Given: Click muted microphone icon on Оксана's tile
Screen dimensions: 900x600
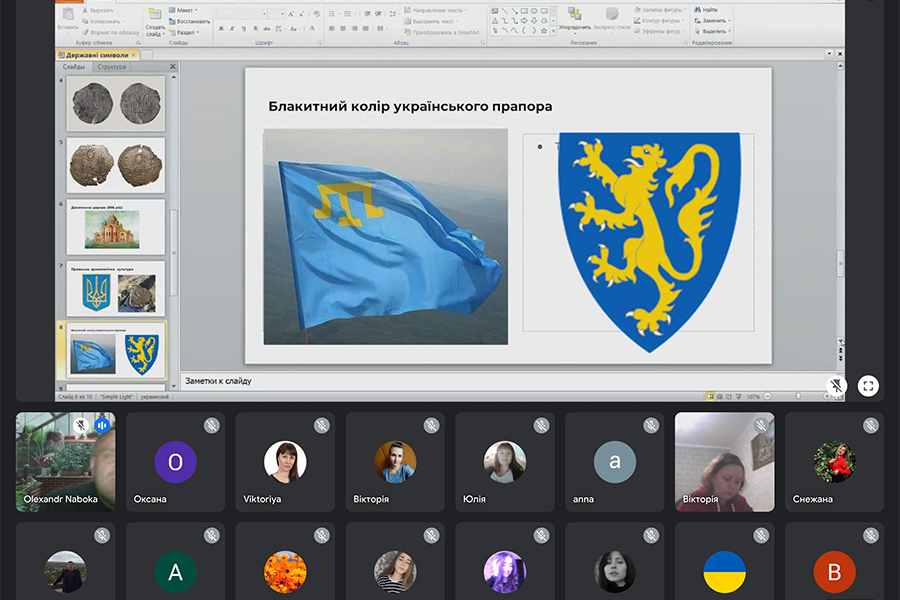Looking at the screenshot, I should pyautogui.click(x=211, y=426).
